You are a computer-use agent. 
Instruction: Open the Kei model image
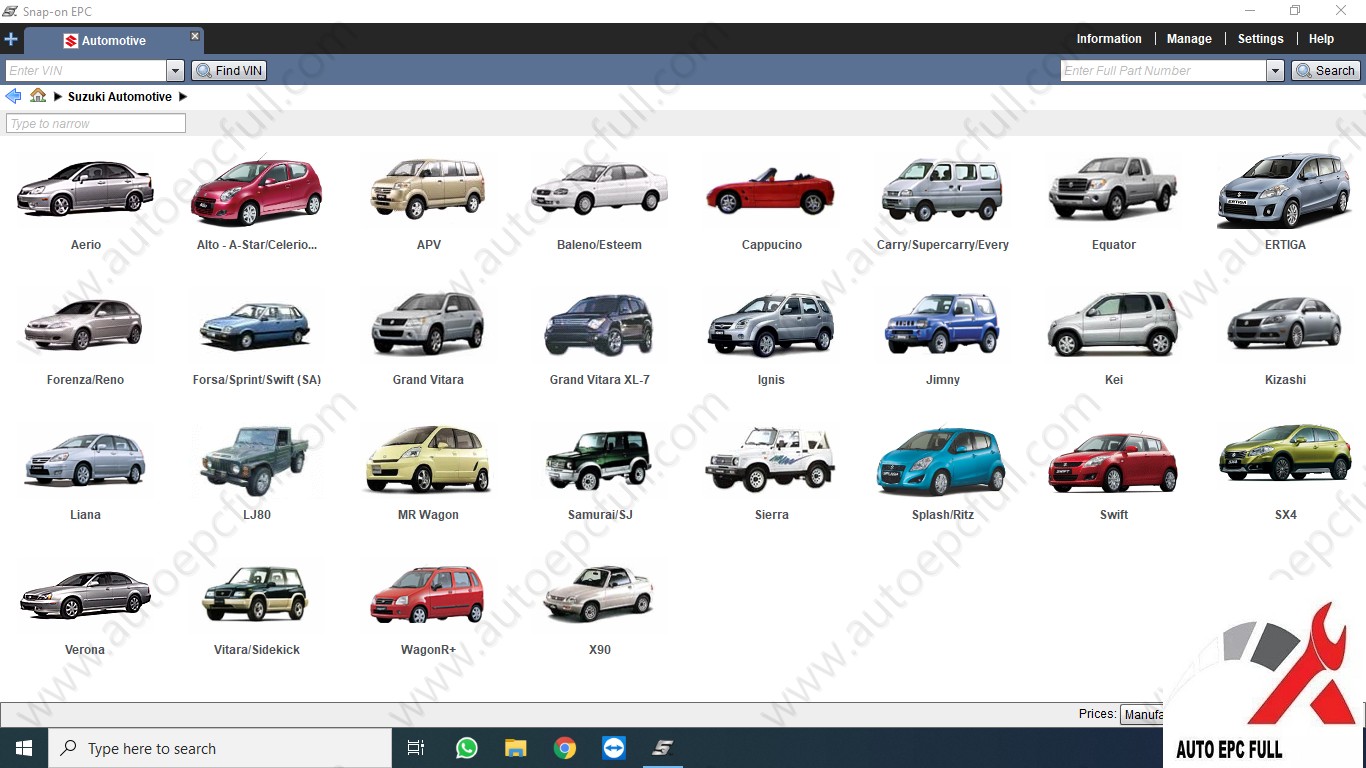coord(1113,324)
